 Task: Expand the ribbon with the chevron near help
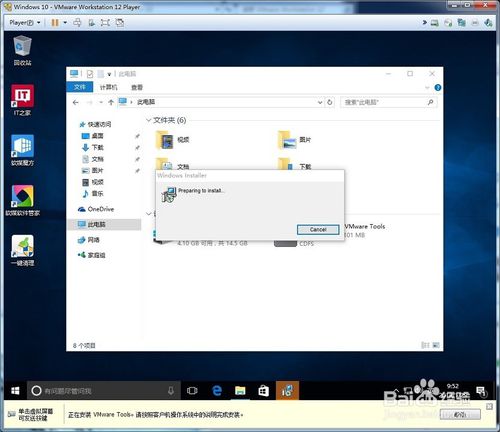(427, 88)
